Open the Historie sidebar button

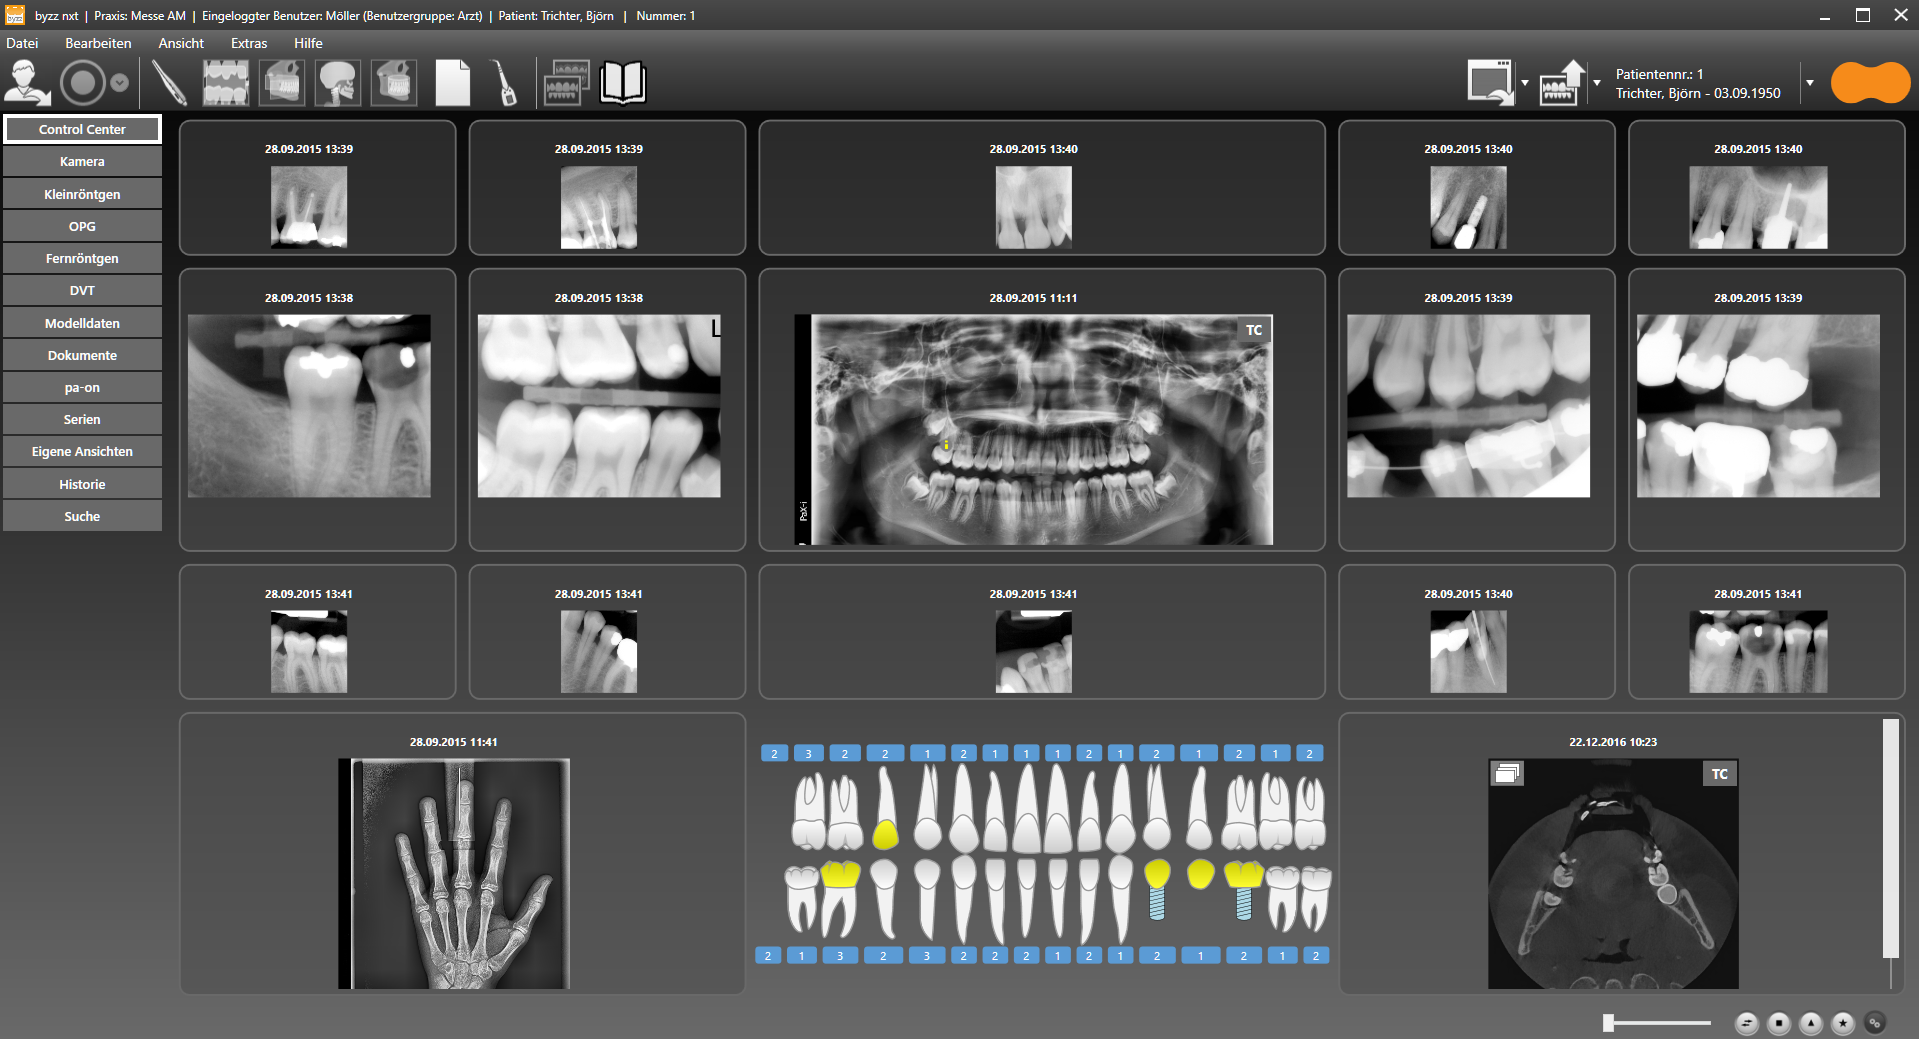[82, 484]
